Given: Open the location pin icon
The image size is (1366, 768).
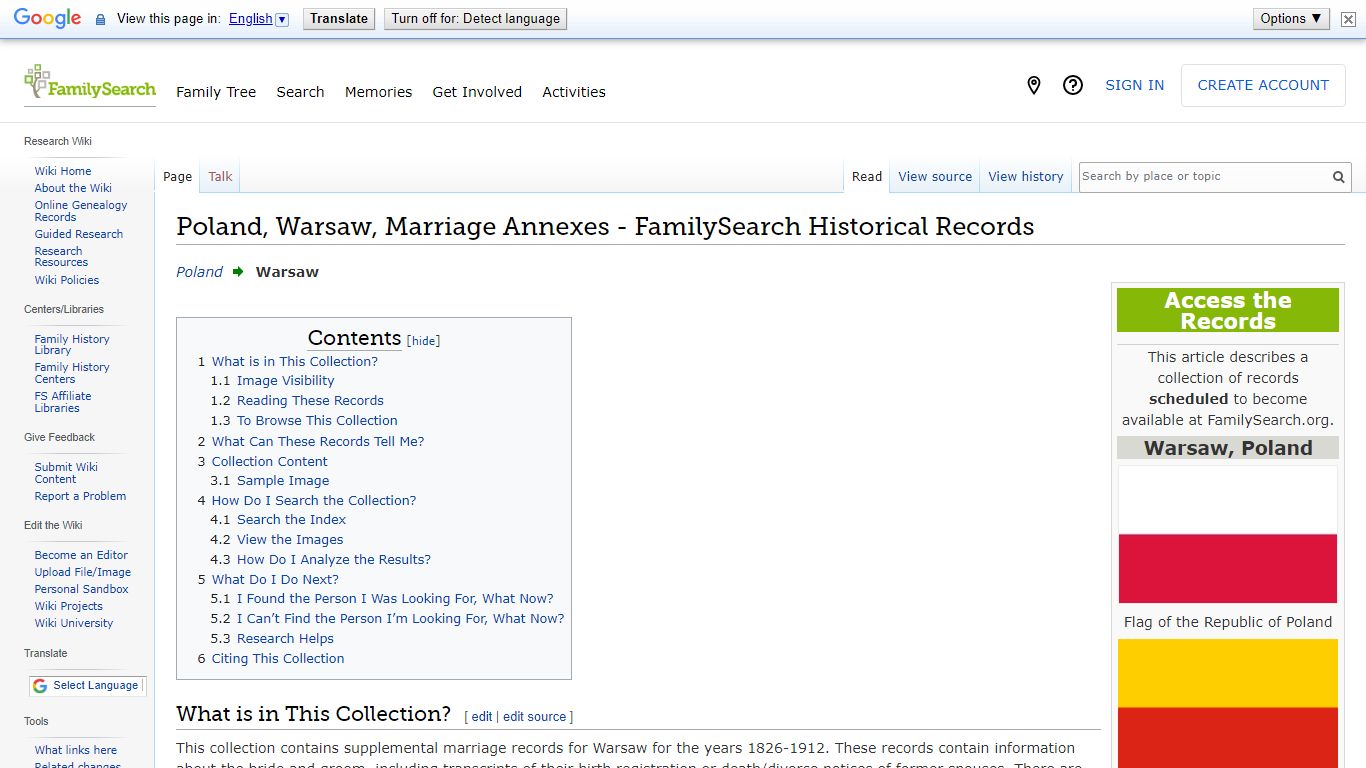Looking at the screenshot, I should tap(1034, 86).
